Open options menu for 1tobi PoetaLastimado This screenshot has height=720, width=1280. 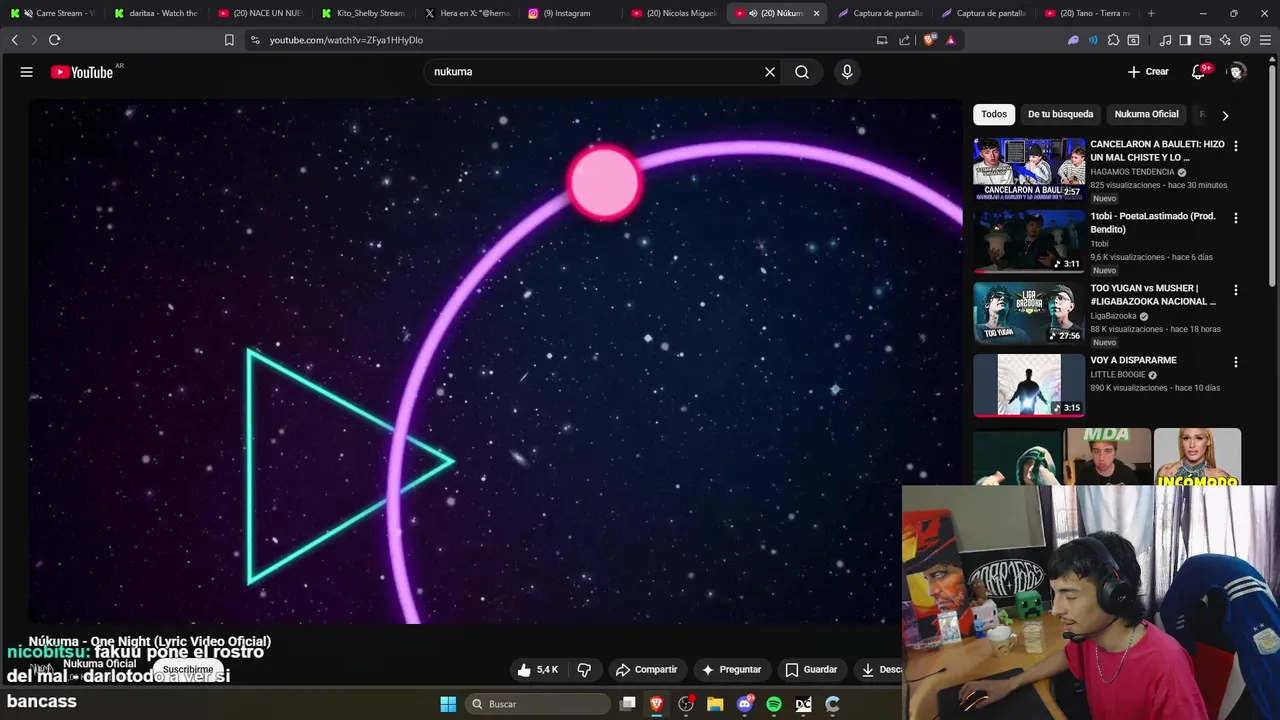[1236, 218]
